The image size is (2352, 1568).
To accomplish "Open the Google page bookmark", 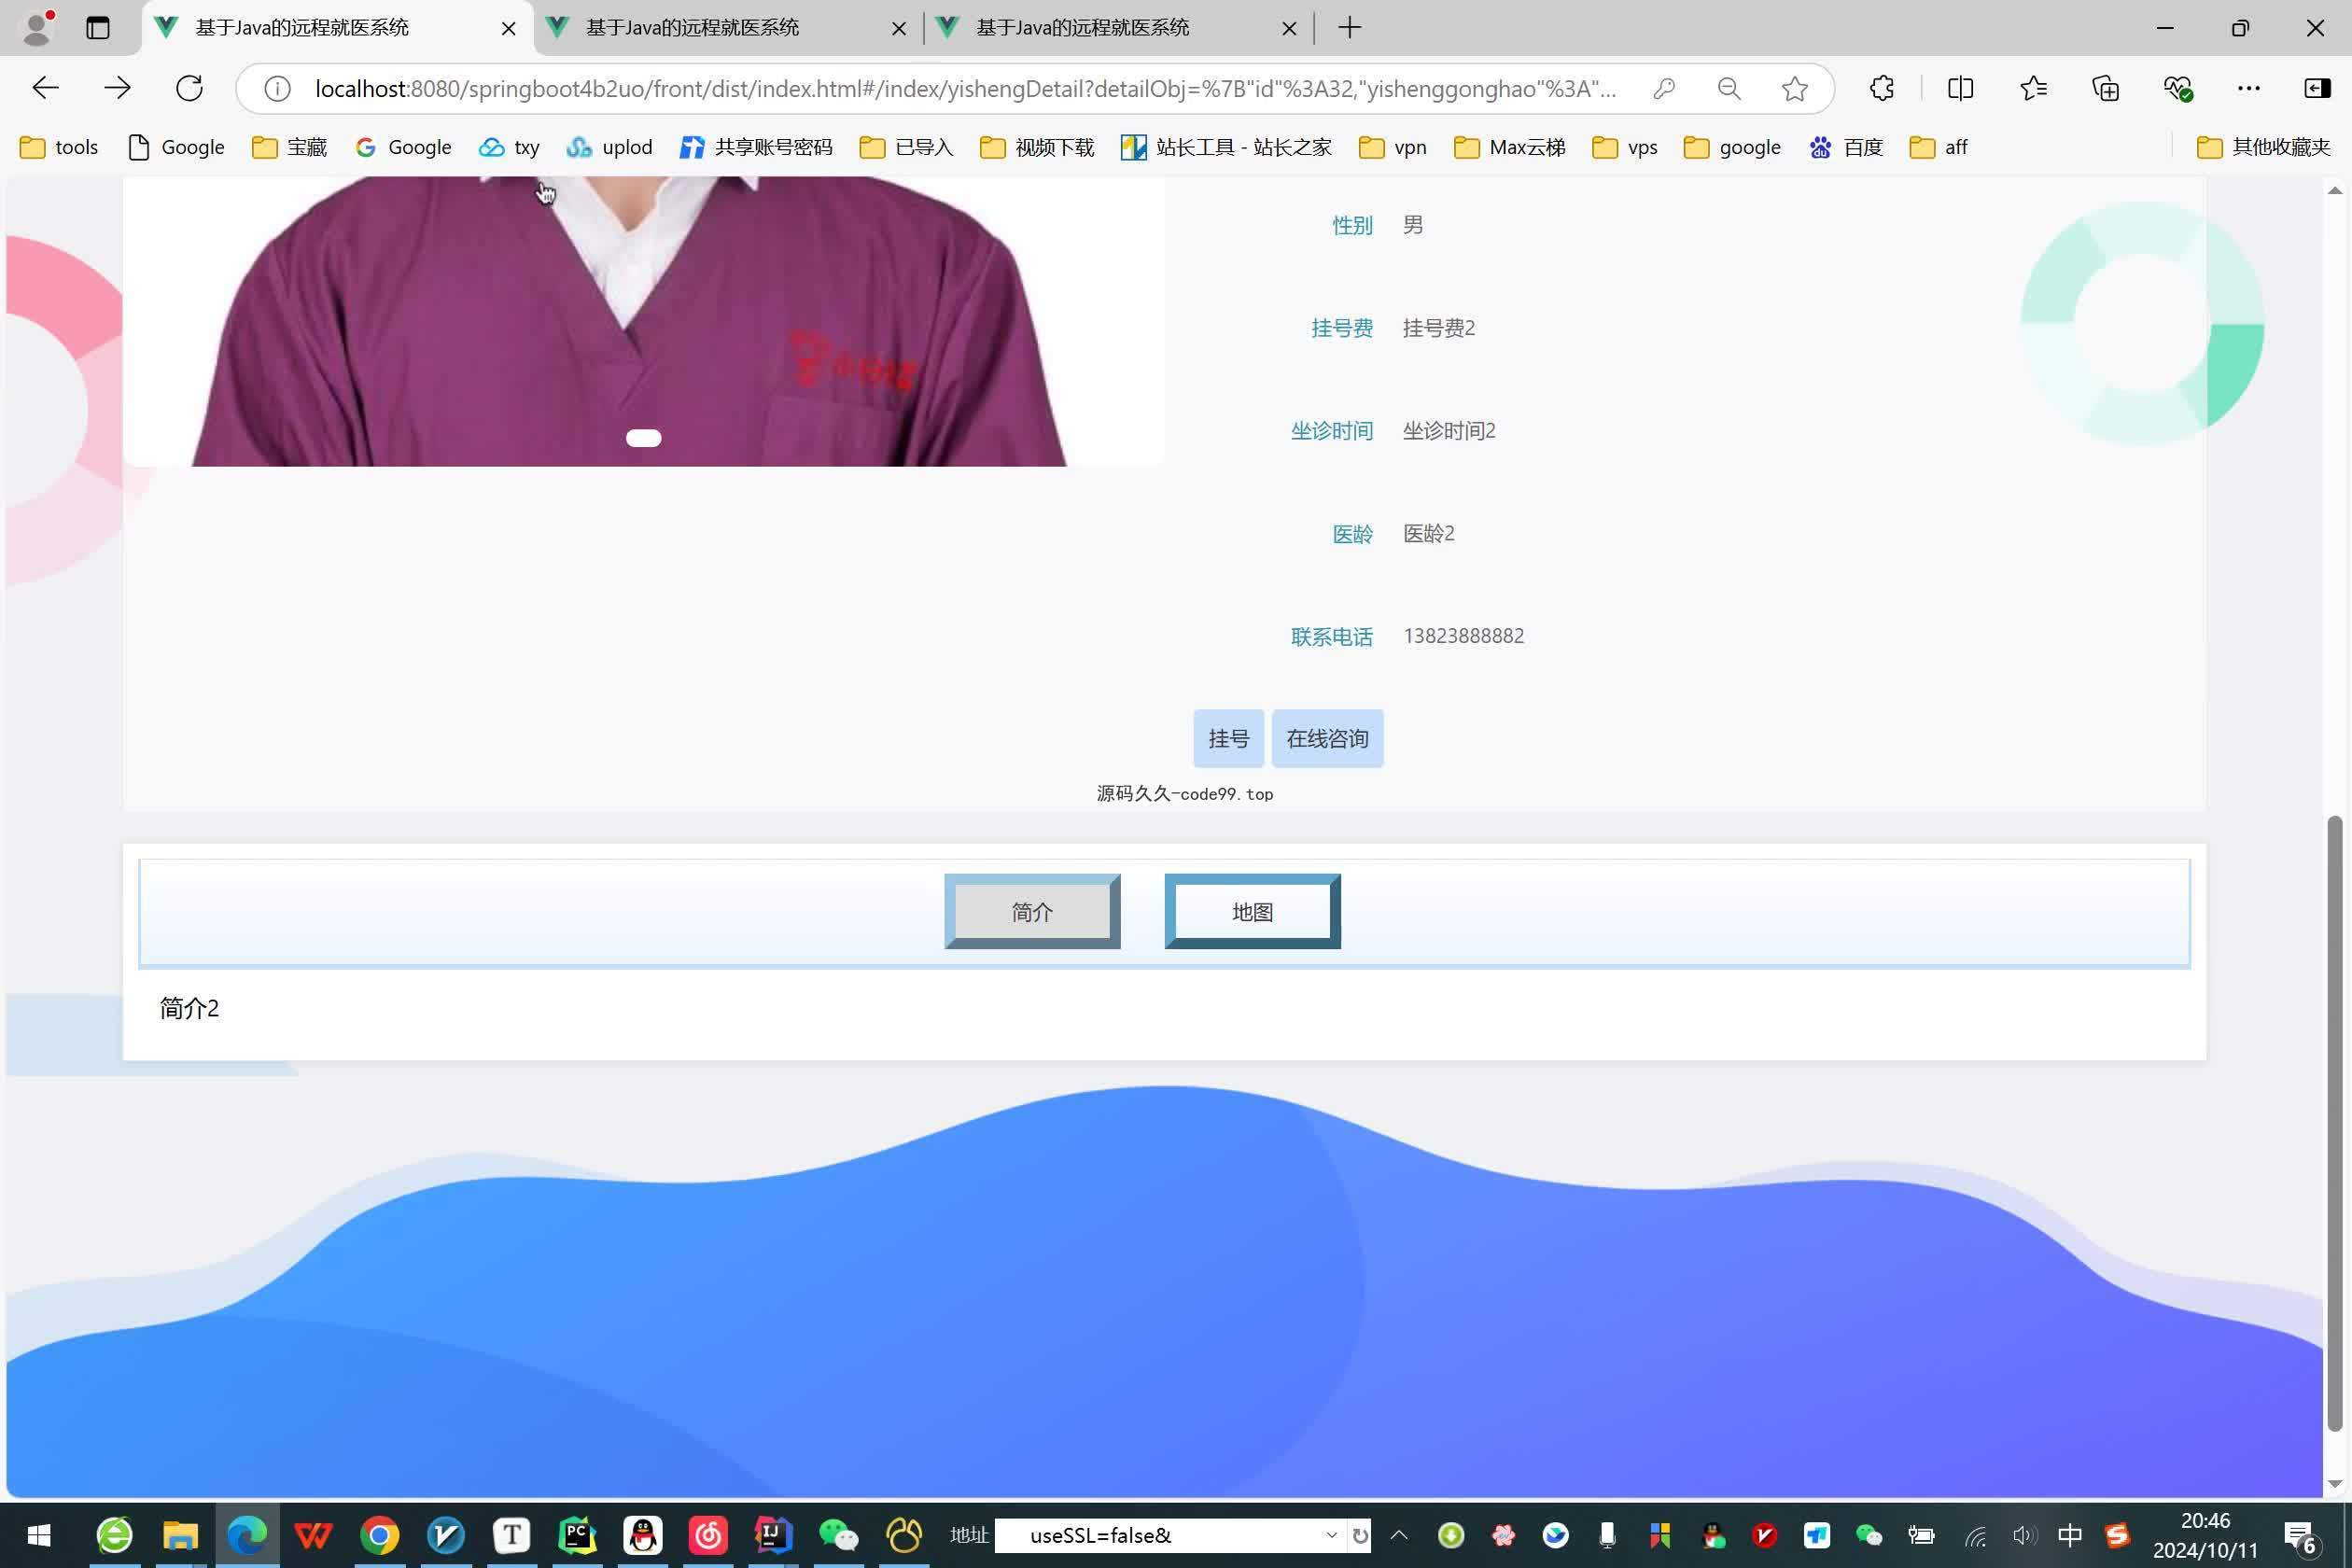I will coord(176,147).
